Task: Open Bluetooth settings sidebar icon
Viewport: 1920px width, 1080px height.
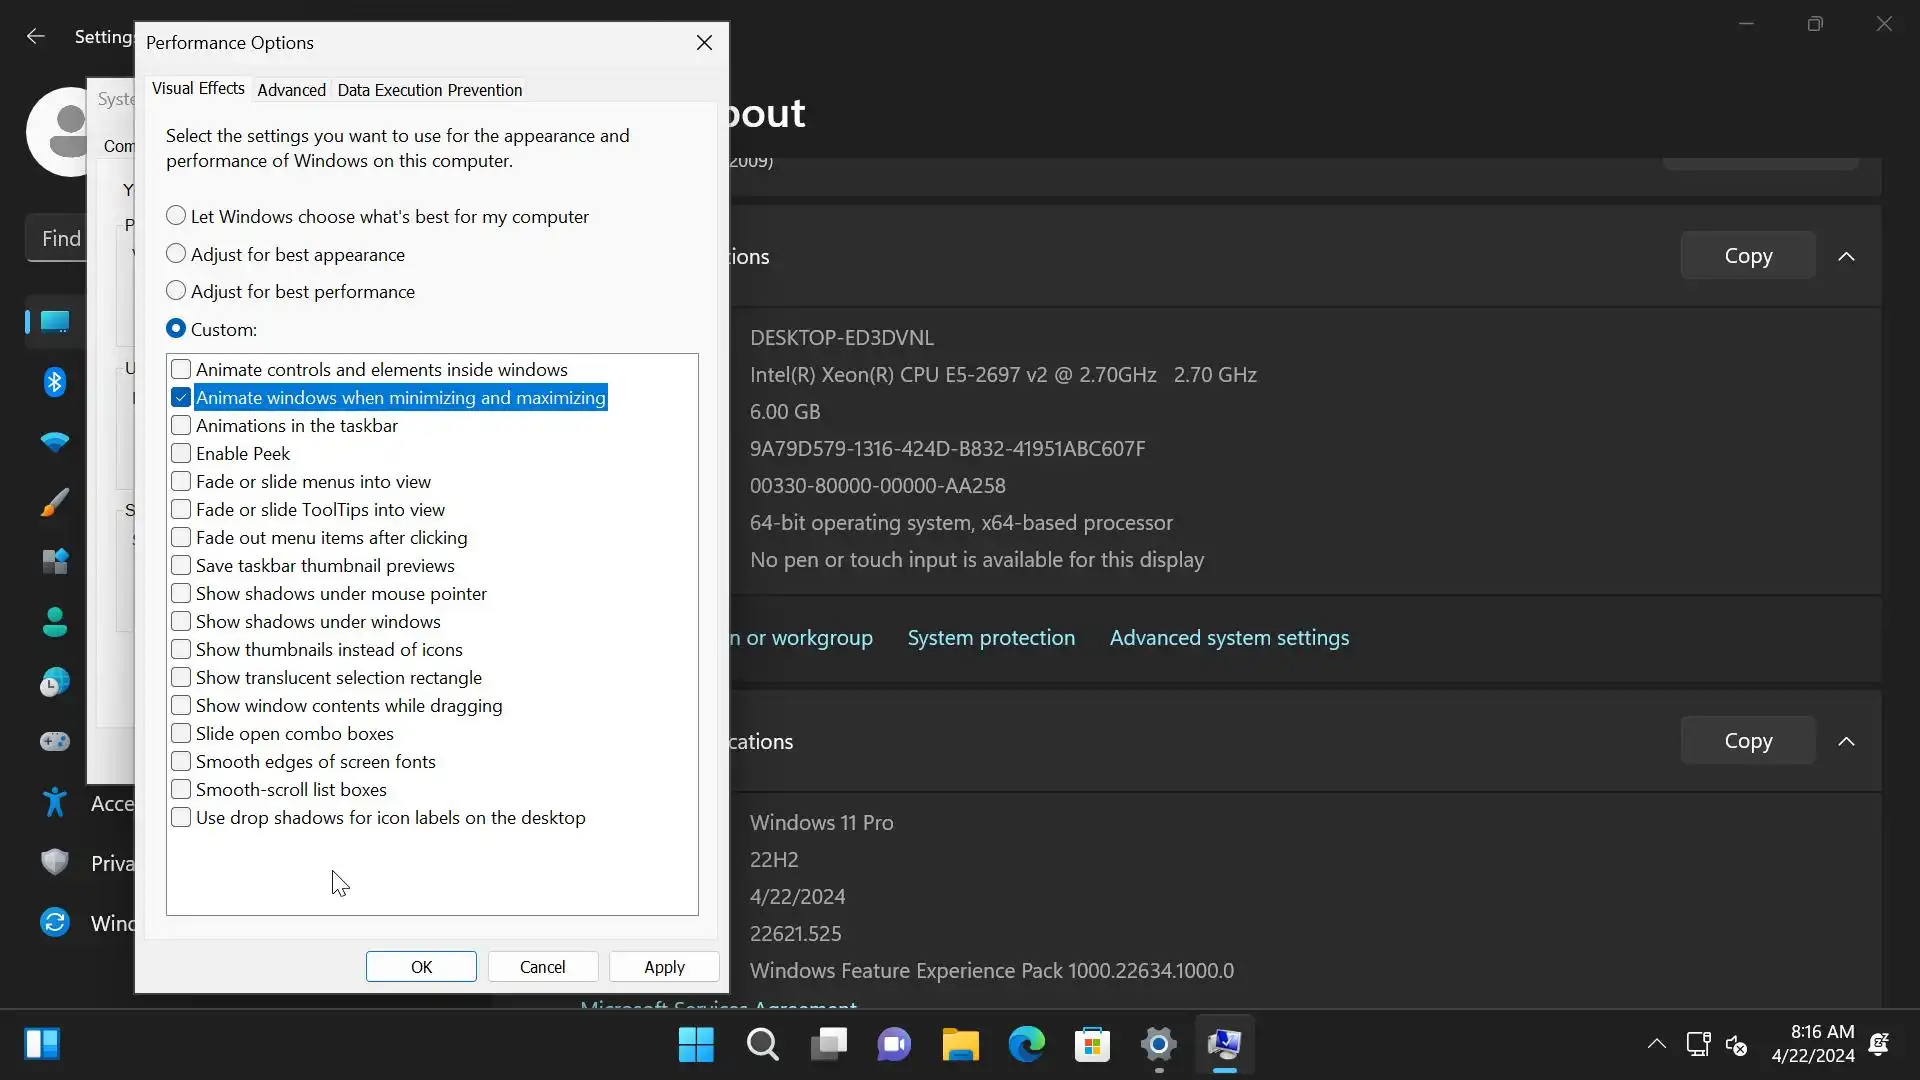Action: click(55, 382)
